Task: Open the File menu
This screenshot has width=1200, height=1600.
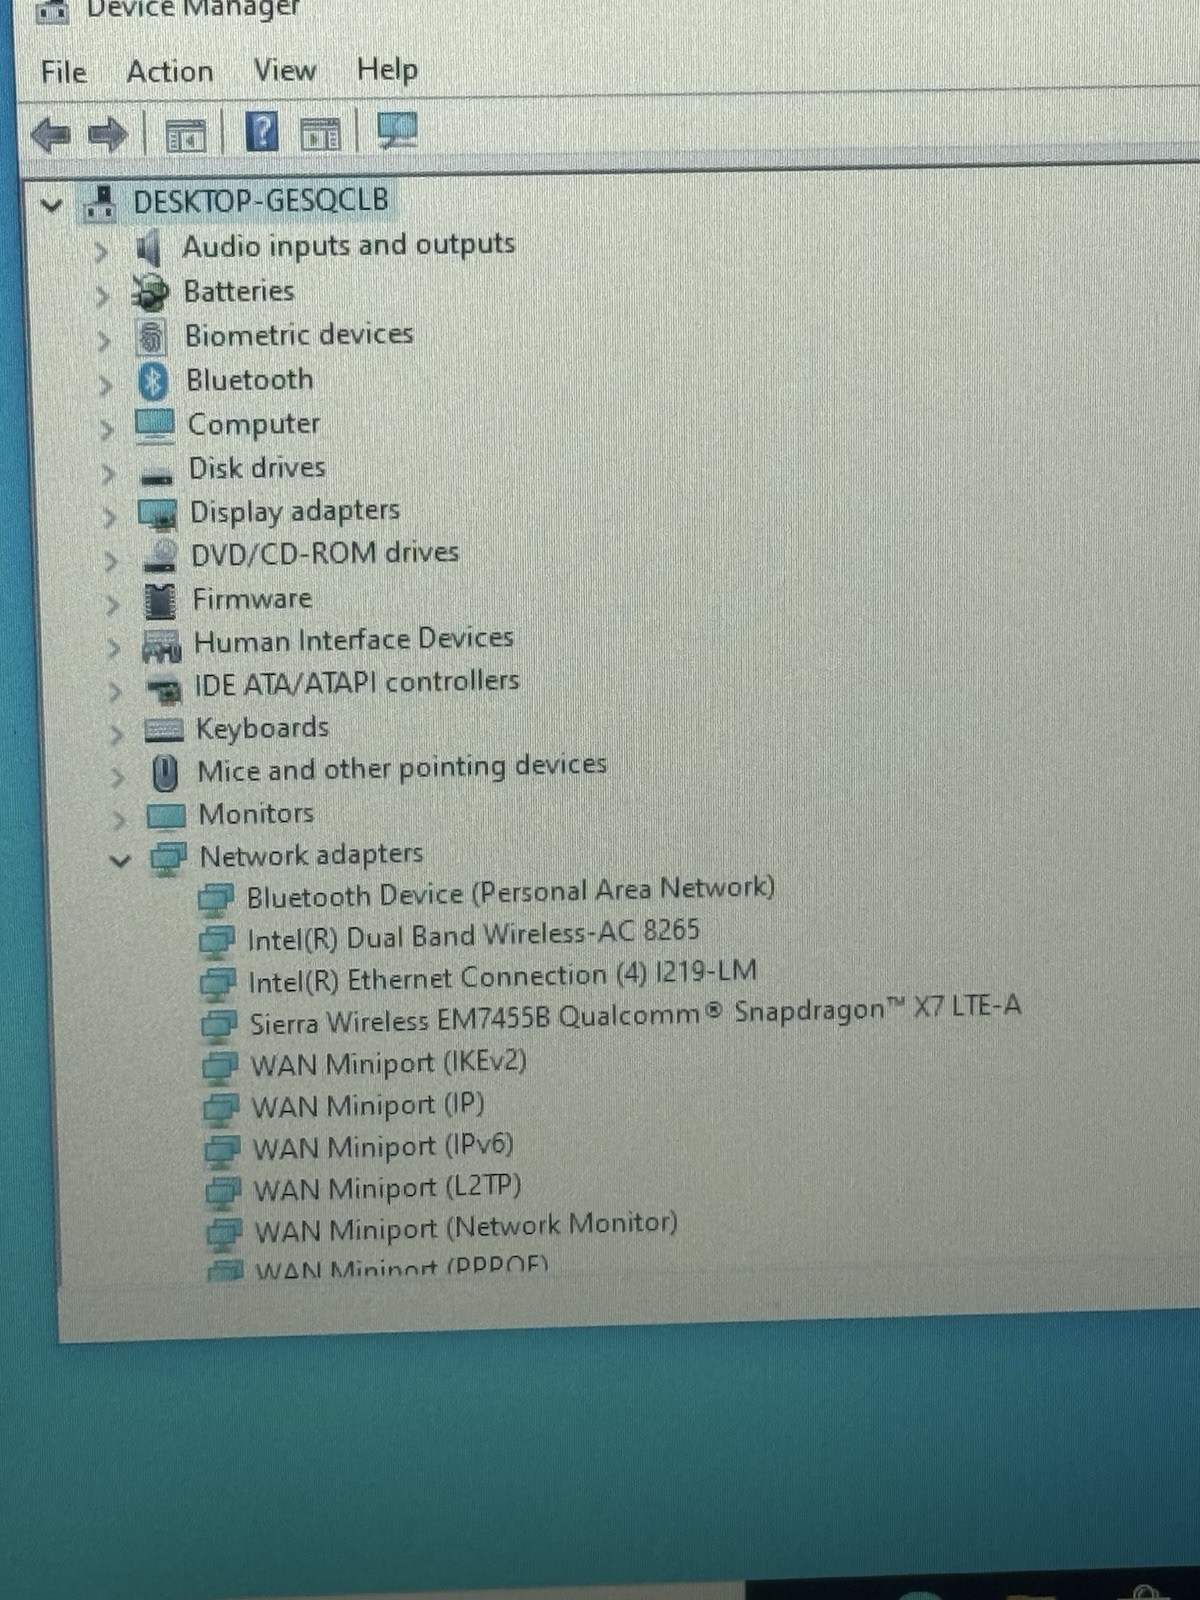Action: click(x=63, y=72)
